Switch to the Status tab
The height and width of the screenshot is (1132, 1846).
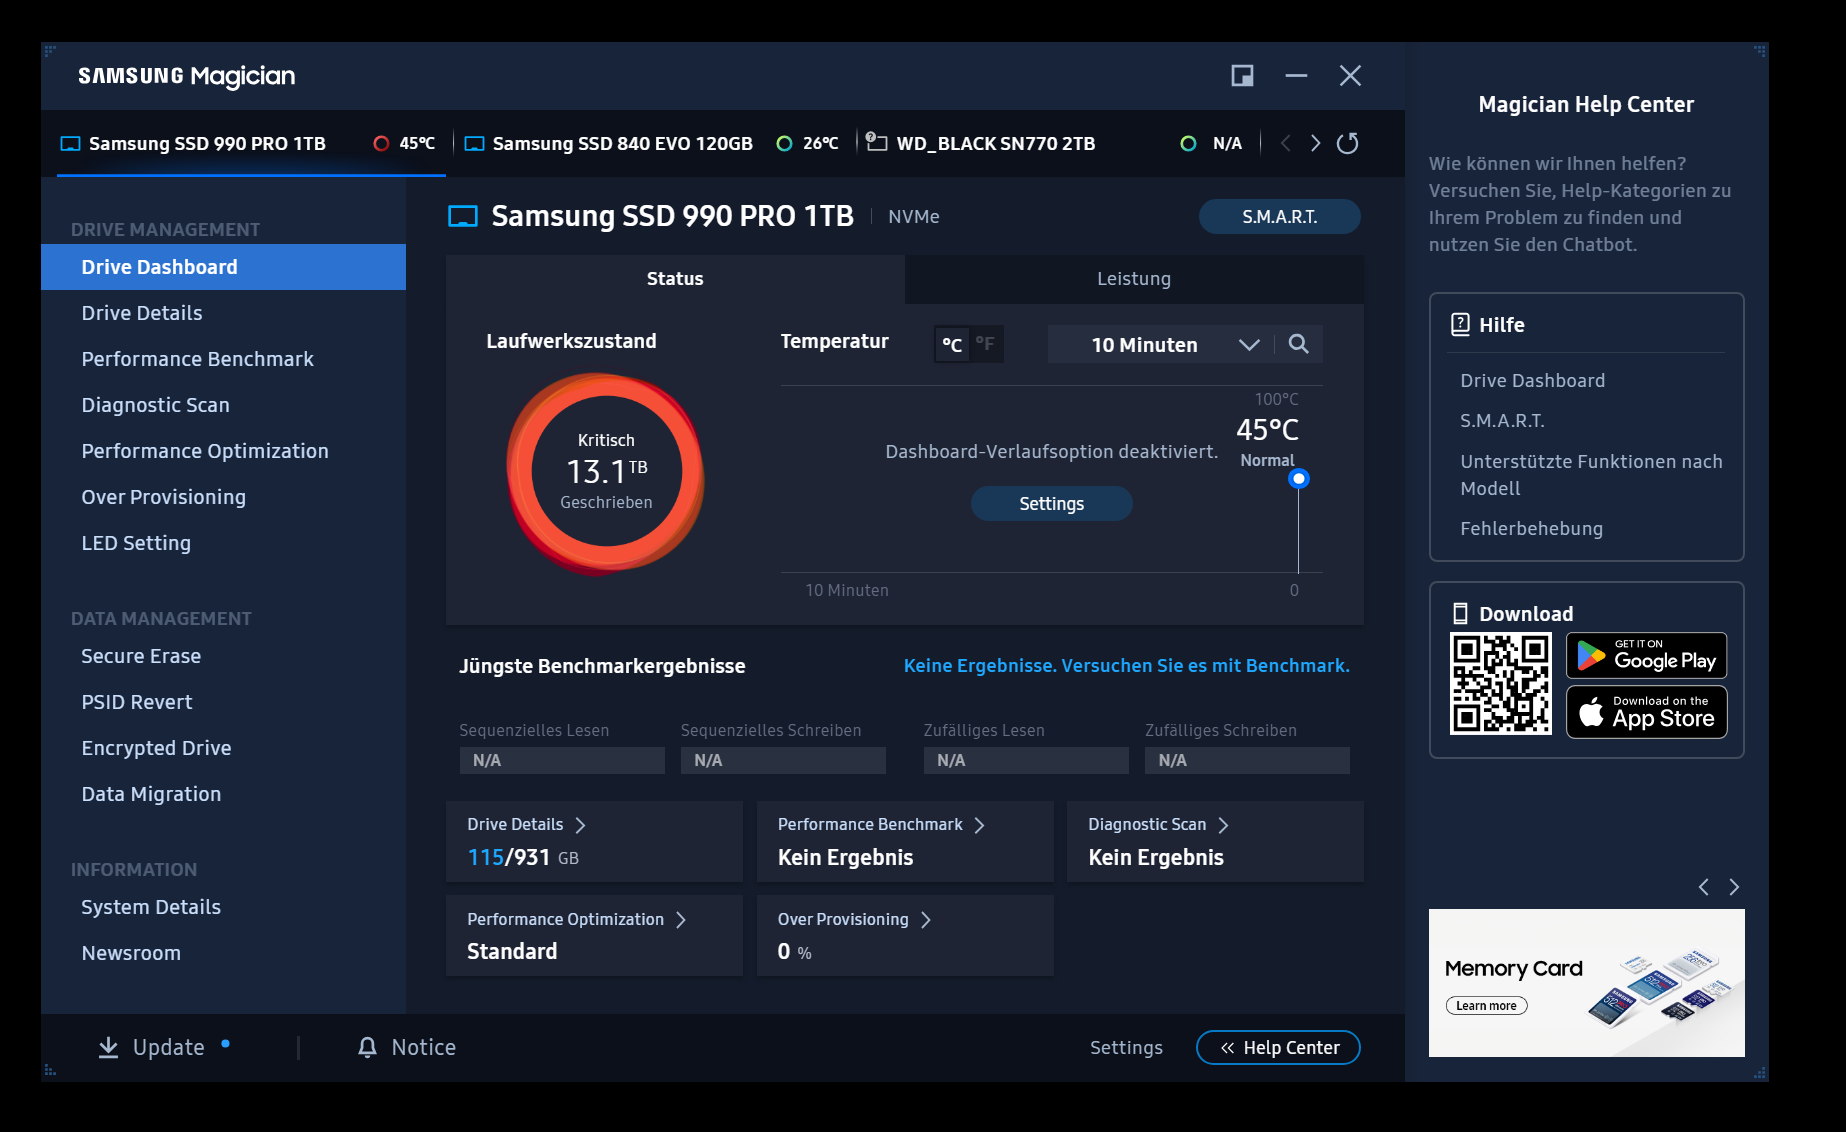point(675,279)
